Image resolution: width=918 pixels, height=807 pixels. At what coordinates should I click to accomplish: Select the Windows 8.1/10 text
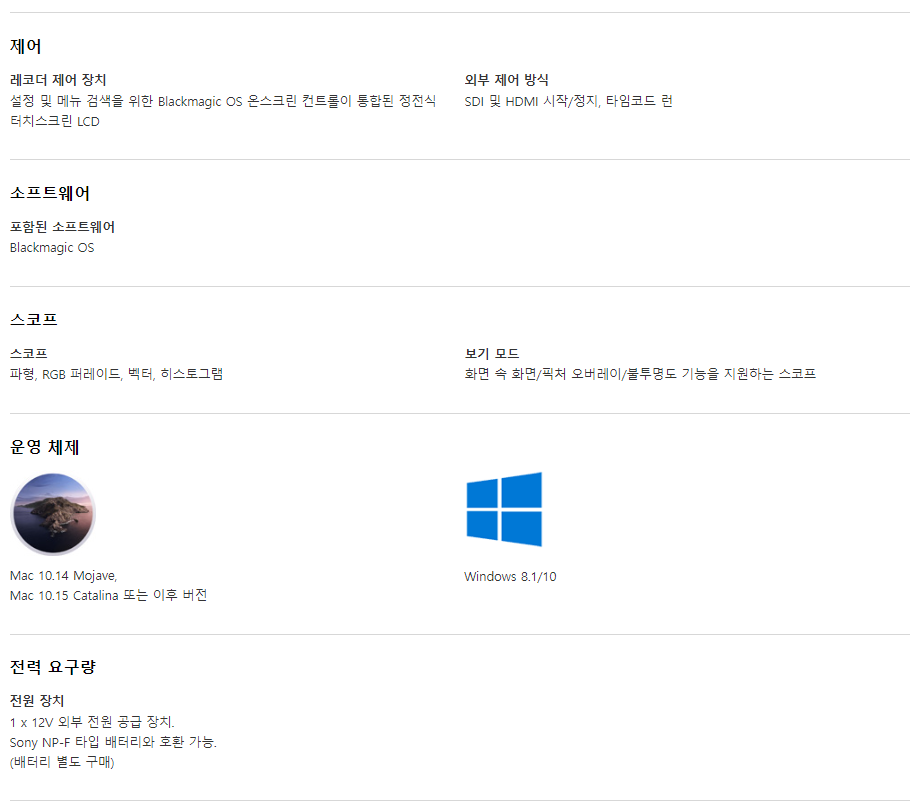[511, 577]
